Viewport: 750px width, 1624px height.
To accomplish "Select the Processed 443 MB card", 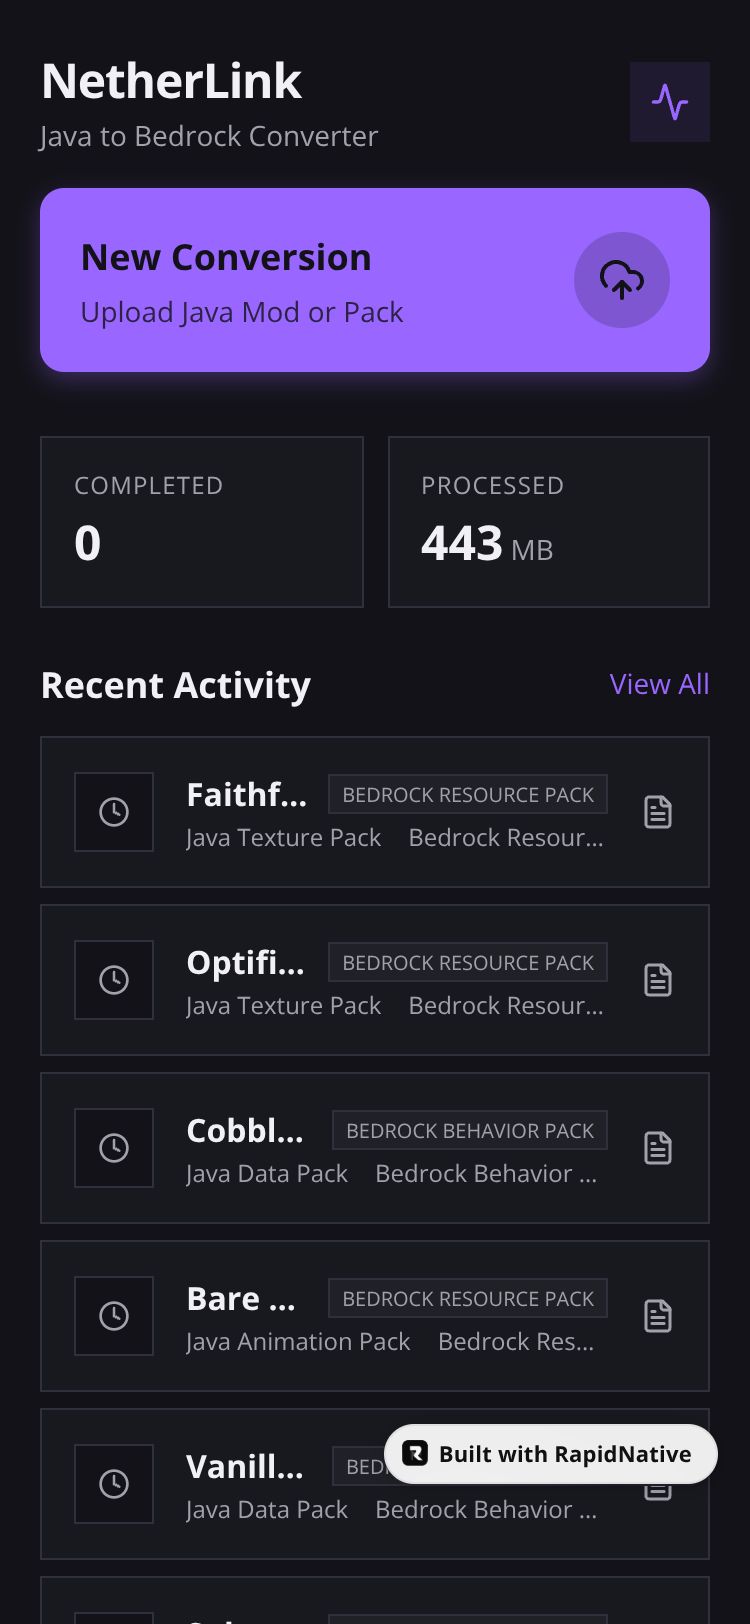I will 549,522.
